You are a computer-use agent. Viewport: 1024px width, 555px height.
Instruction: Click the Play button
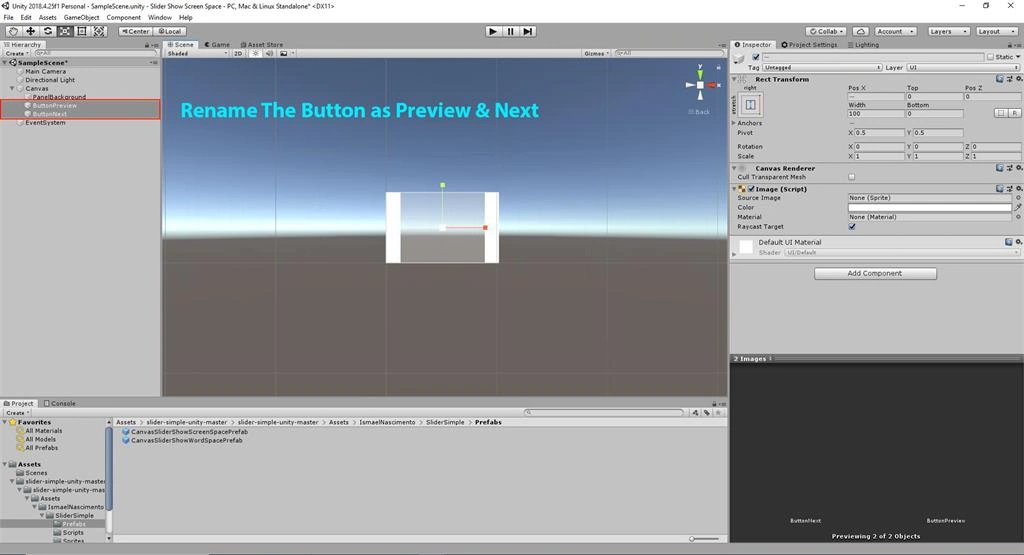tap(493, 31)
